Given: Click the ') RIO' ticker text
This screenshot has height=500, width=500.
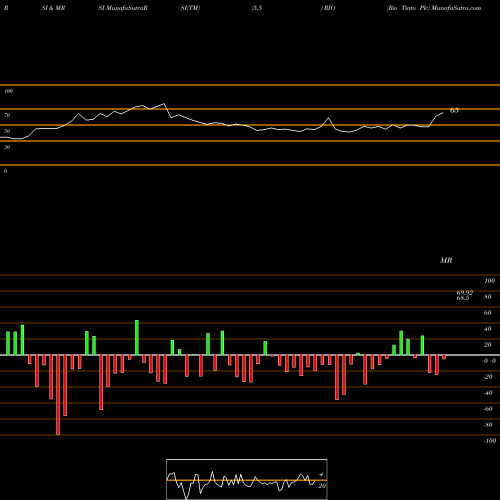Looking at the screenshot, I should pos(328,8).
